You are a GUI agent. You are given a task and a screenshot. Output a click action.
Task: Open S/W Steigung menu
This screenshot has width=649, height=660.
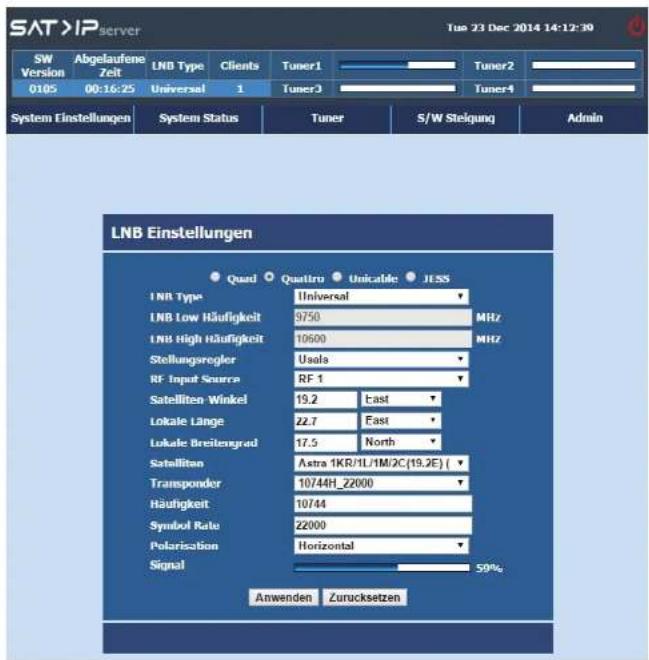456,118
